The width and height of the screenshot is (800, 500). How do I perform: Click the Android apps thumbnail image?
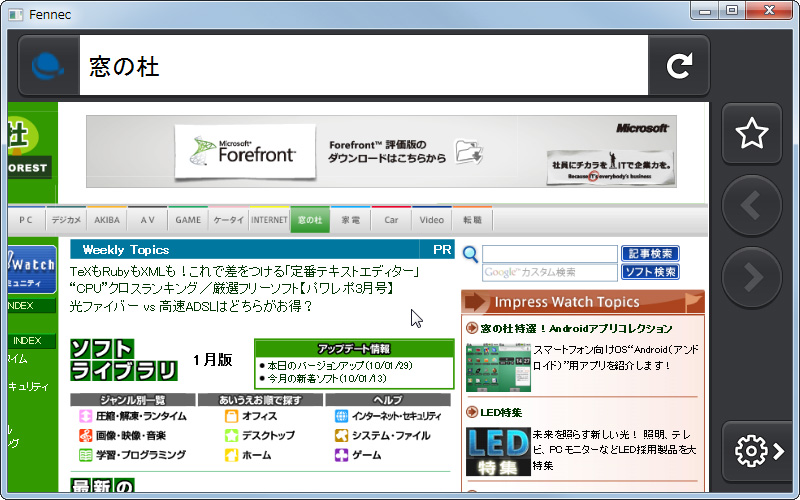pyautogui.click(x=498, y=367)
